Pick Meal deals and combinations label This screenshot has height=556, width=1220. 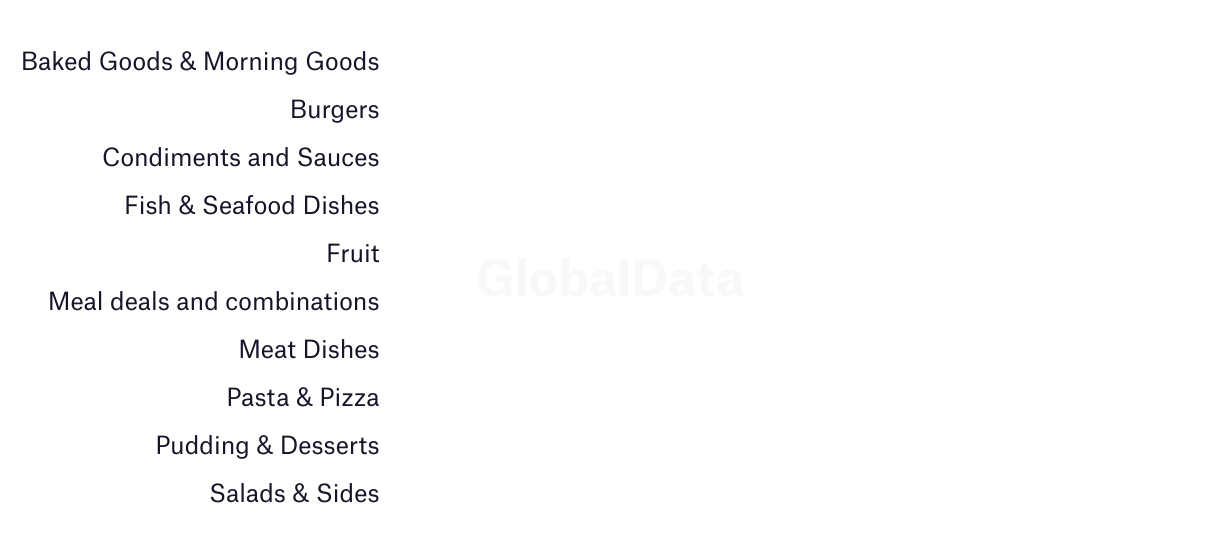tap(214, 302)
